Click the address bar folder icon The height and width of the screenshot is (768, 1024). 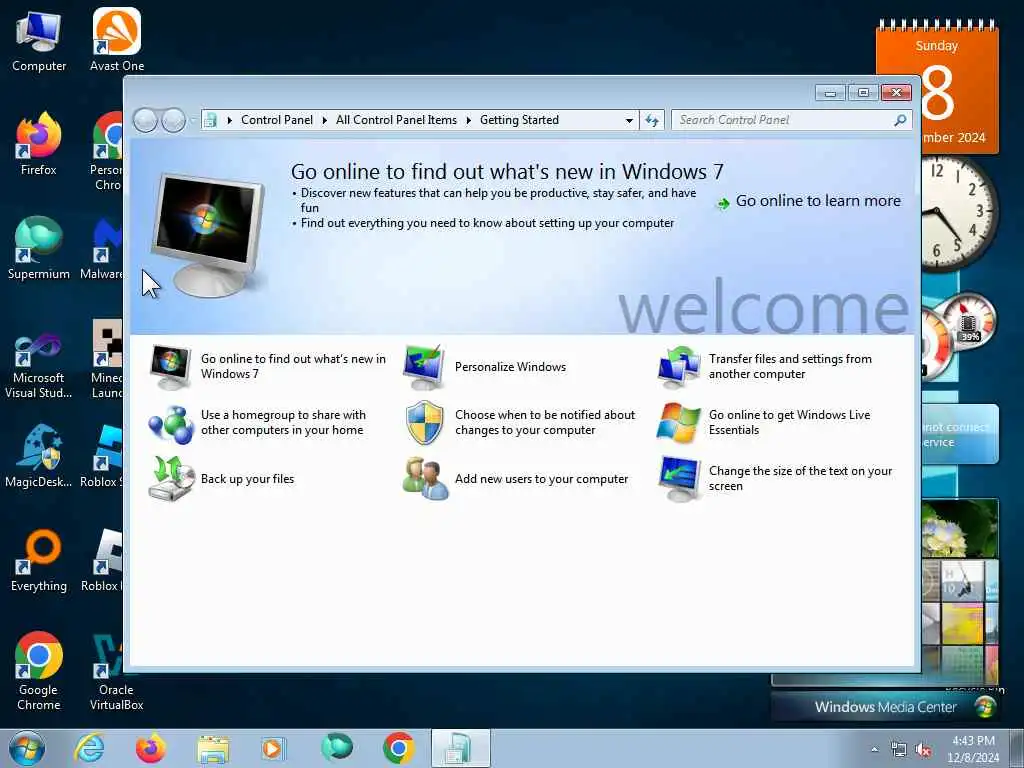[210, 120]
